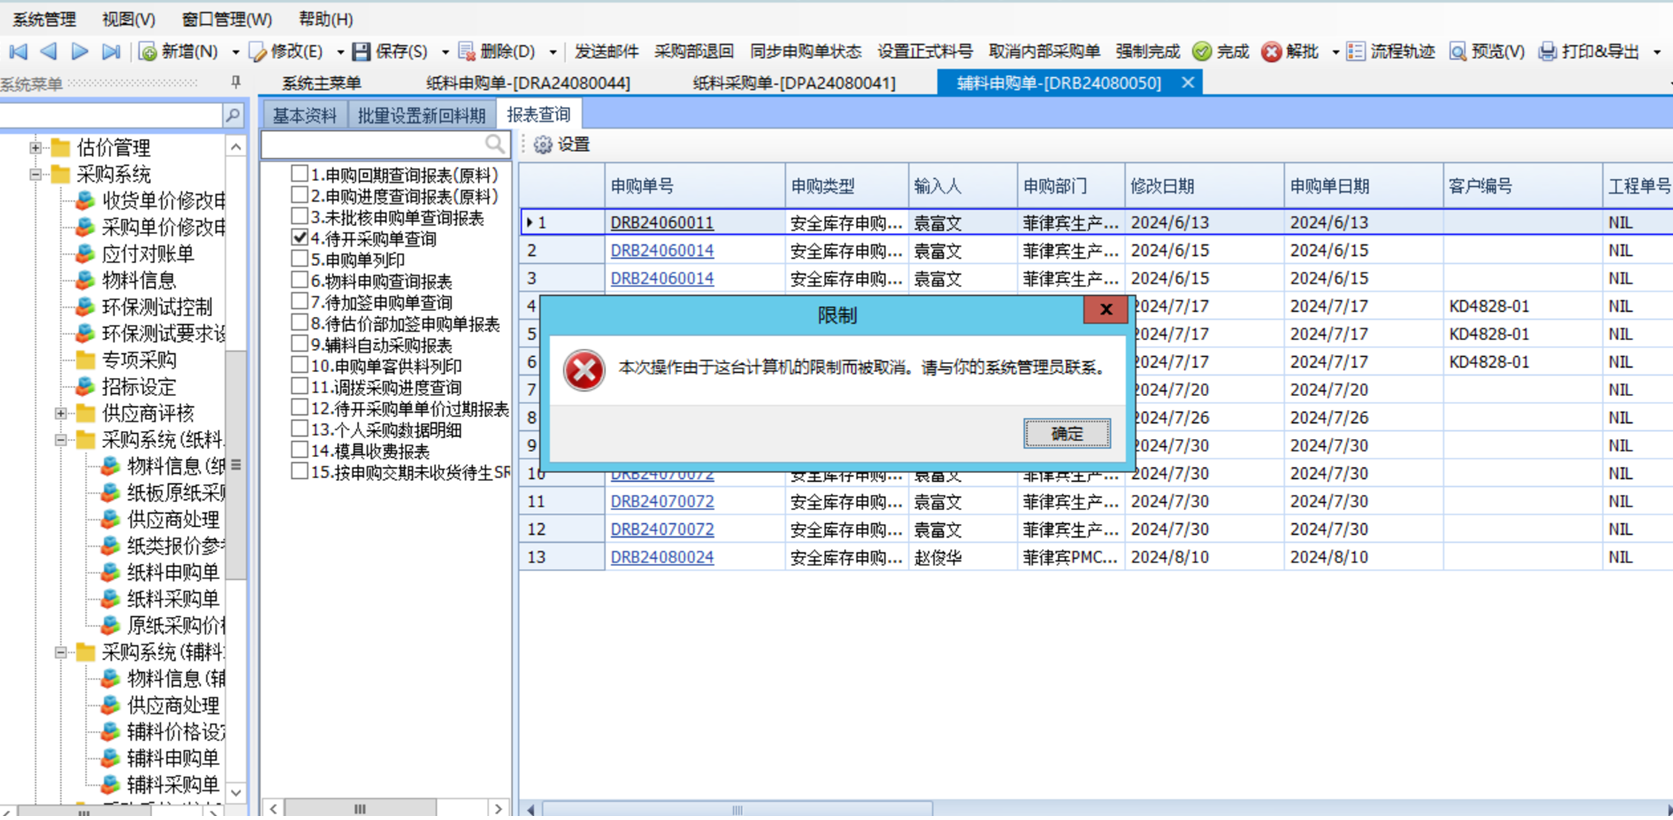Image resolution: width=1673 pixels, height=820 pixels.
Task: Expand the 供应商评核 tree node
Action: point(61,413)
